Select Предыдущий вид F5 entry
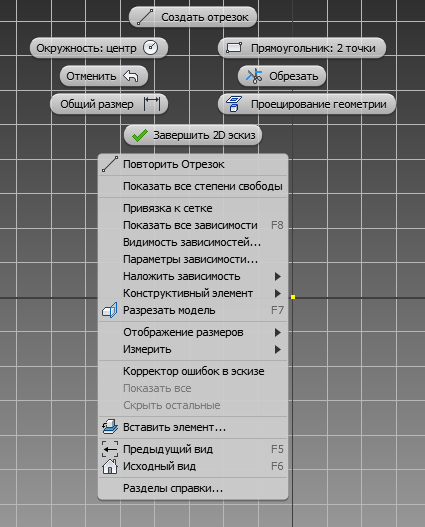This screenshot has height=527, width=425. pyautogui.click(x=193, y=449)
